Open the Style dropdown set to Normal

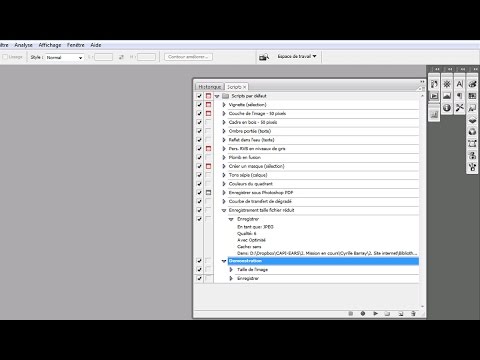point(64,57)
